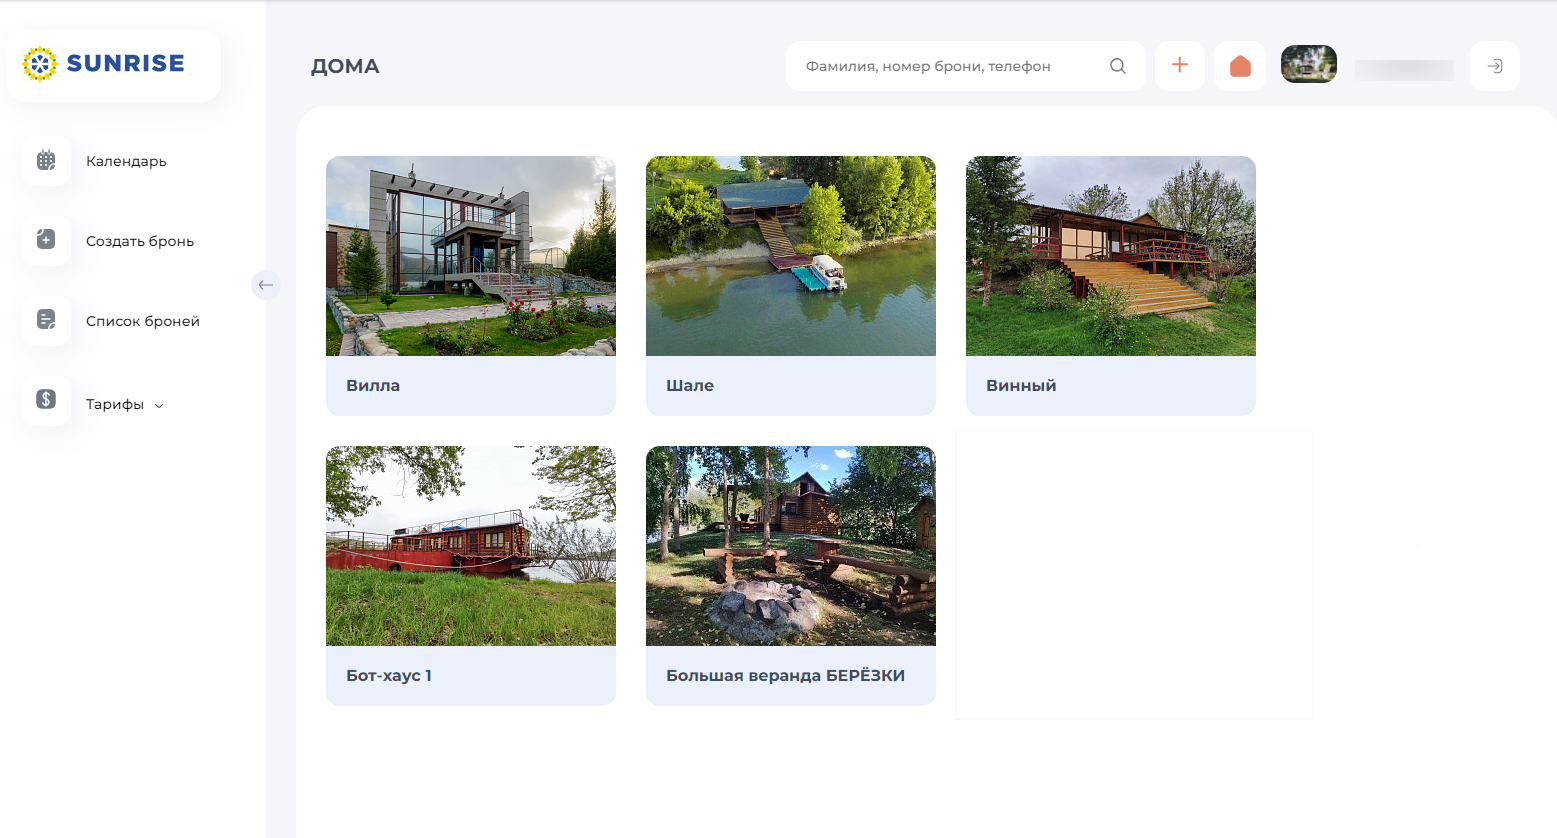
Task: Click the search magnifier icon
Action: 1118,66
